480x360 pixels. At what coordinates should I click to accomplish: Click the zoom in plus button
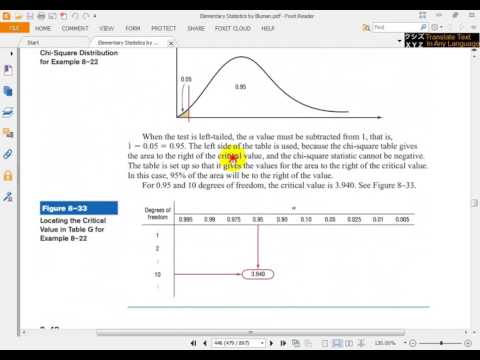[x=468, y=343]
